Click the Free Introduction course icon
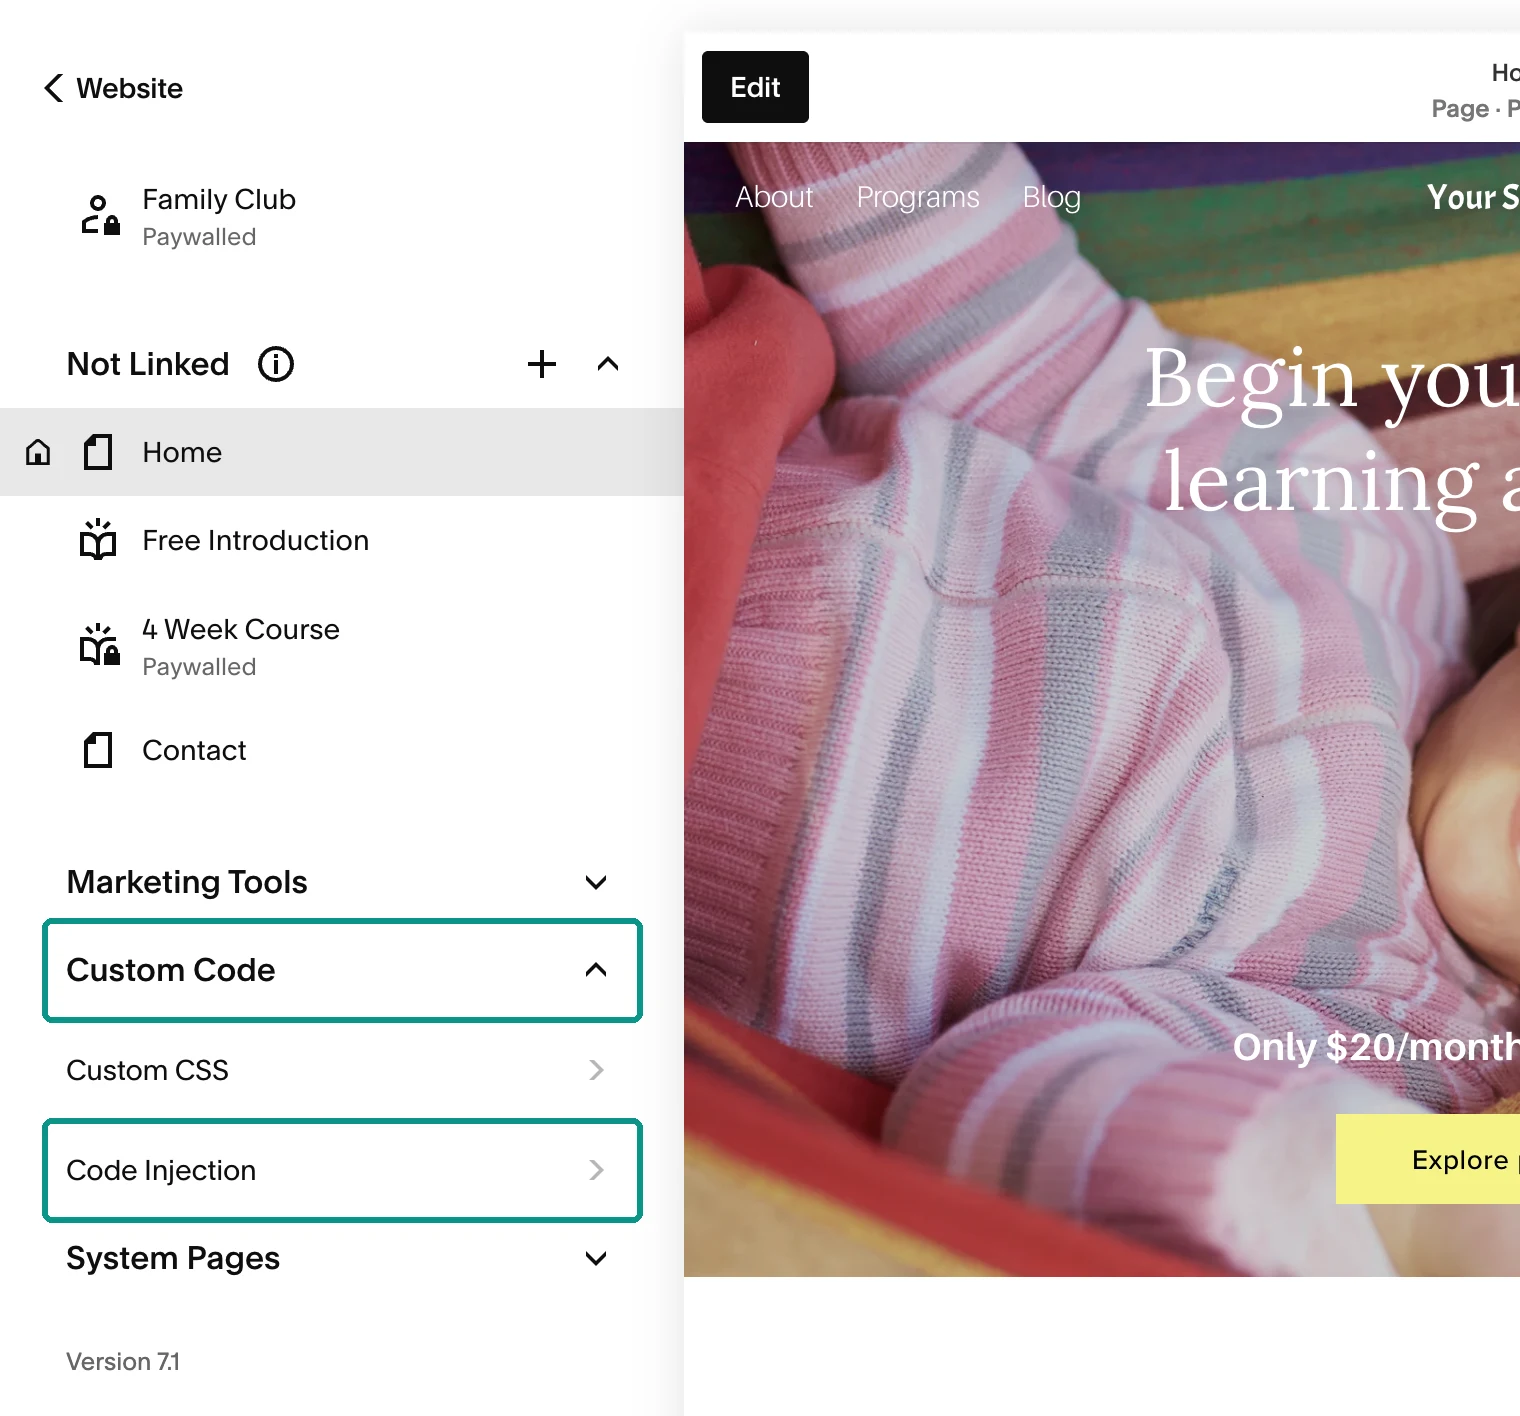The height and width of the screenshot is (1416, 1520). pyautogui.click(x=98, y=540)
